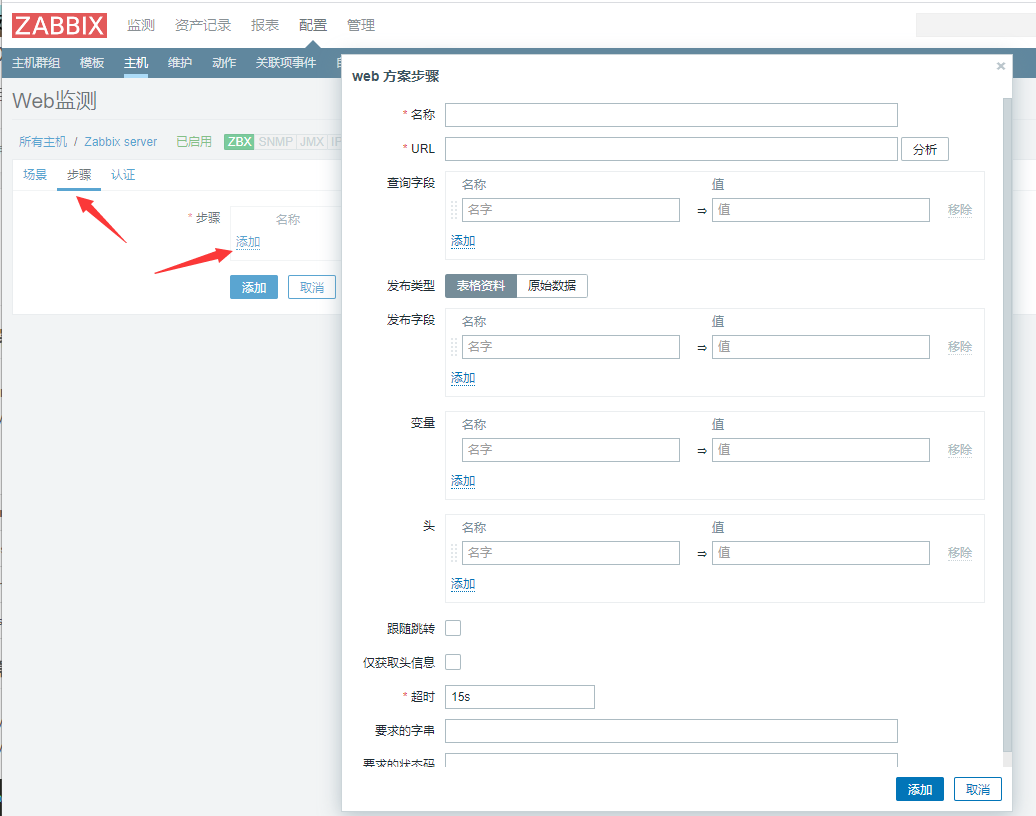1036x816 pixels.
Task: Select 表格资料 post type
Action: point(481,286)
